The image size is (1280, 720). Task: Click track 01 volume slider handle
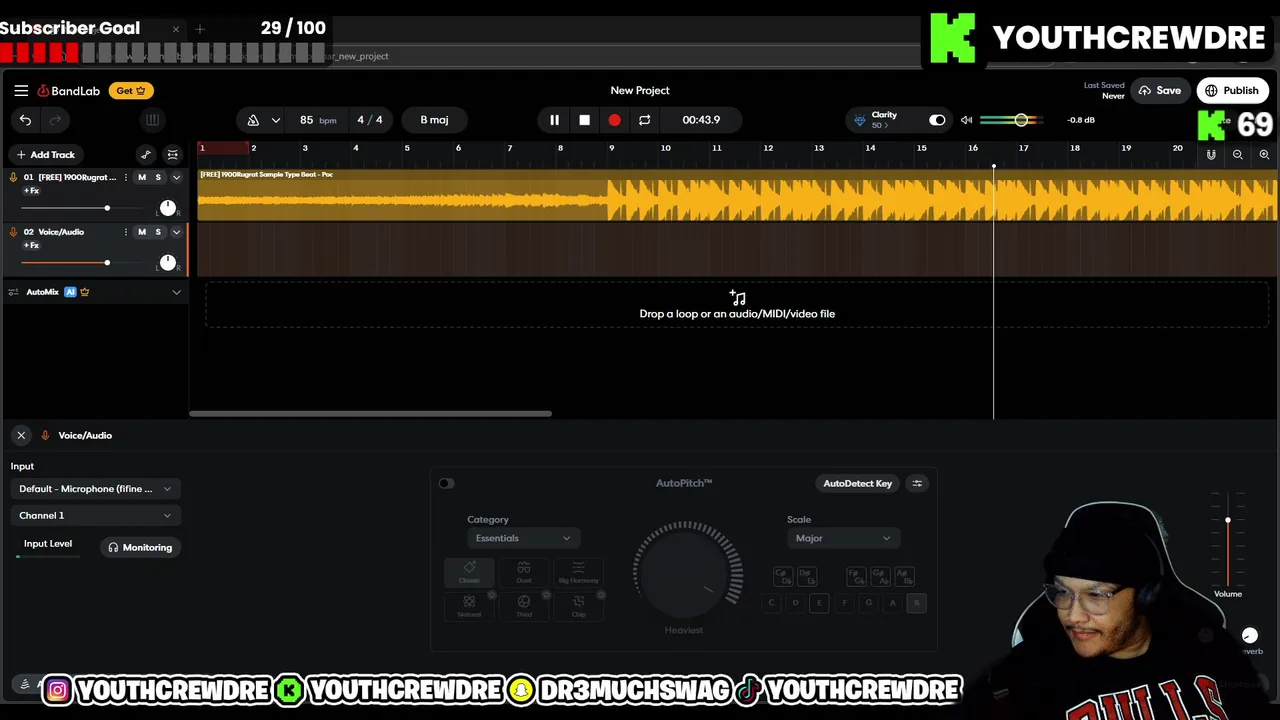[x=107, y=208]
